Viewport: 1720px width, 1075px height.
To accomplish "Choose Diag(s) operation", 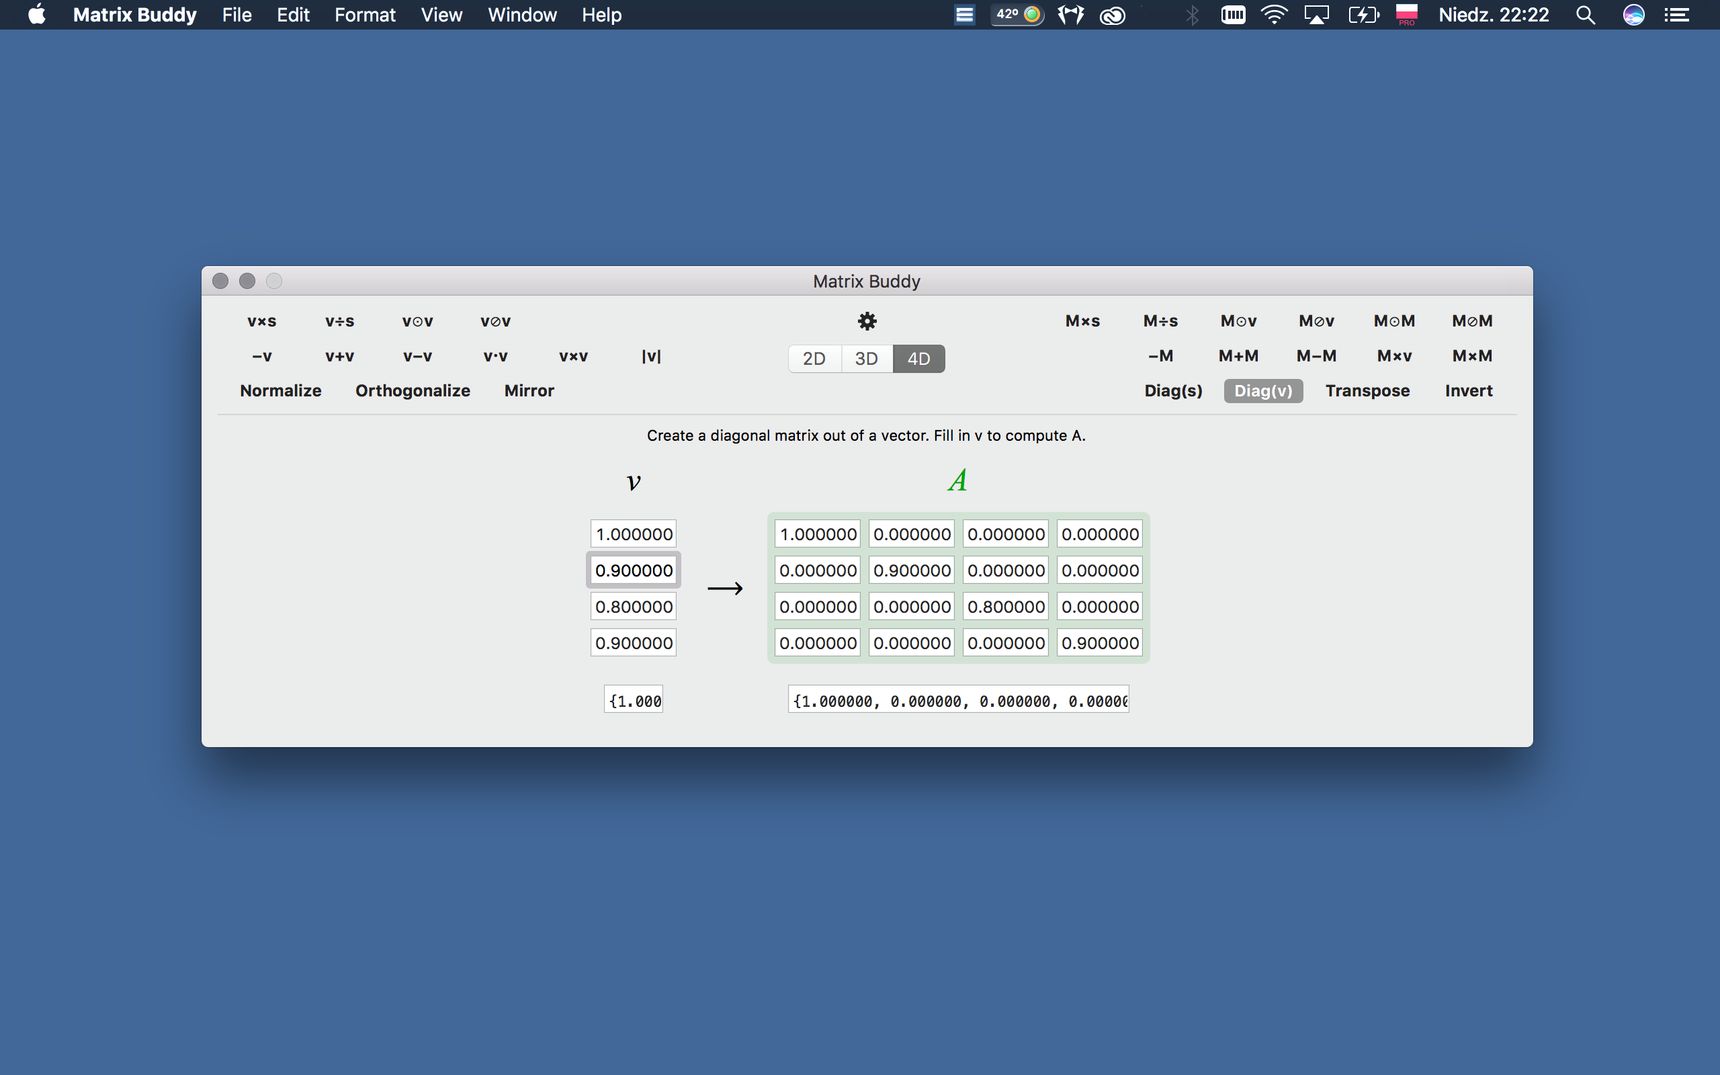I will [1174, 391].
